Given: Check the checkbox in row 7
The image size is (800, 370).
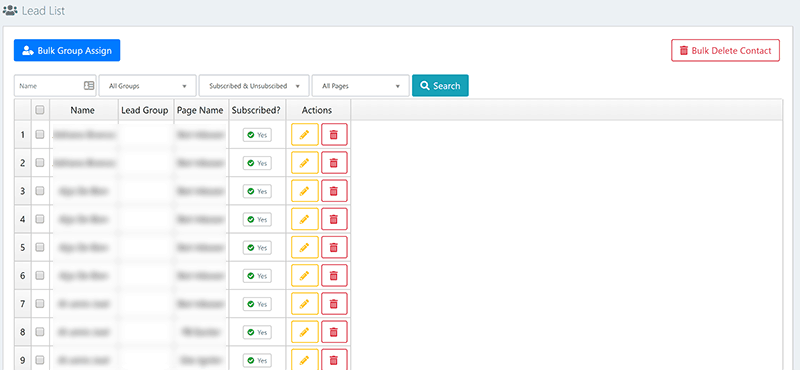Looking at the screenshot, I should click(40, 304).
